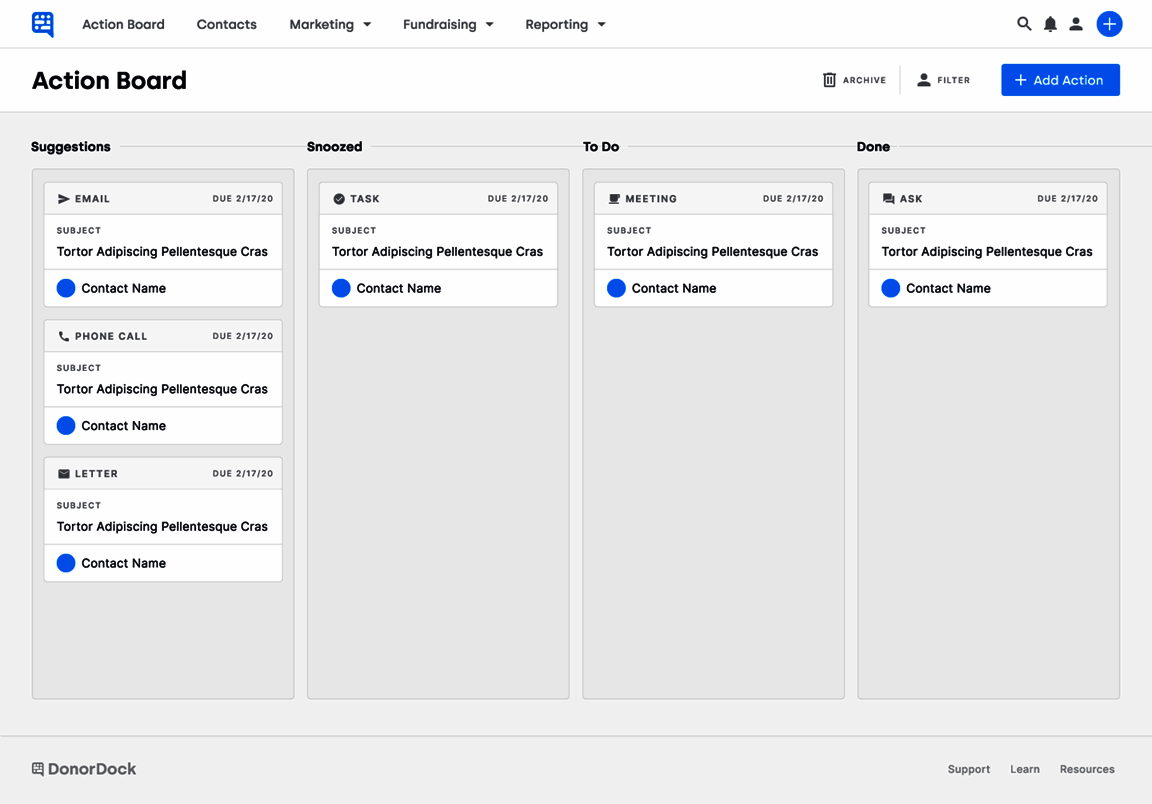Click the blue plus circle icon
The width and height of the screenshot is (1152, 804).
point(1109,24)
